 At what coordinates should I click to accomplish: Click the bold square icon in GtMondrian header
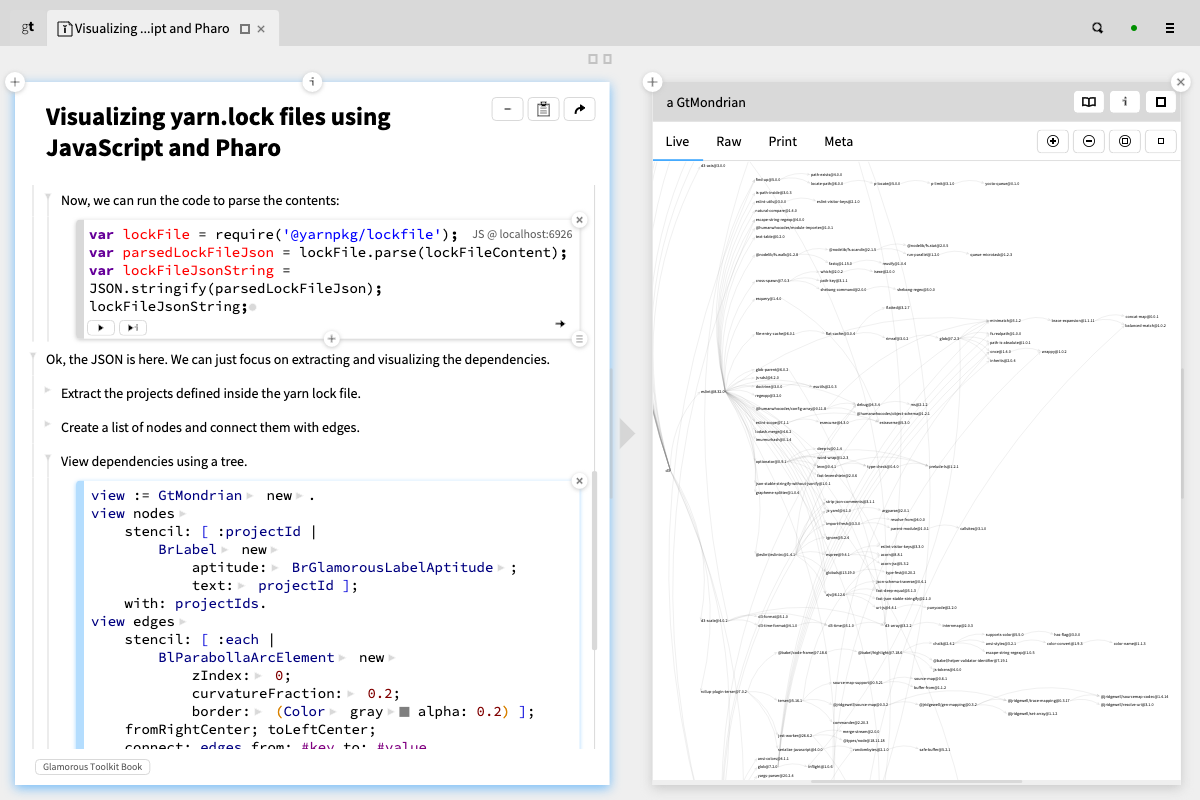point(1161,102)
